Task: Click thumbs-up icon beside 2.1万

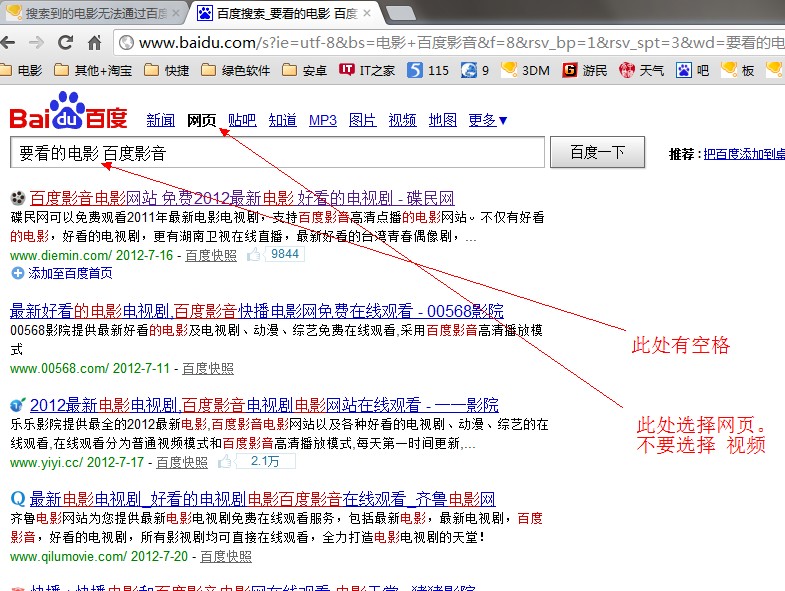Action: click(x=225, y=461)
